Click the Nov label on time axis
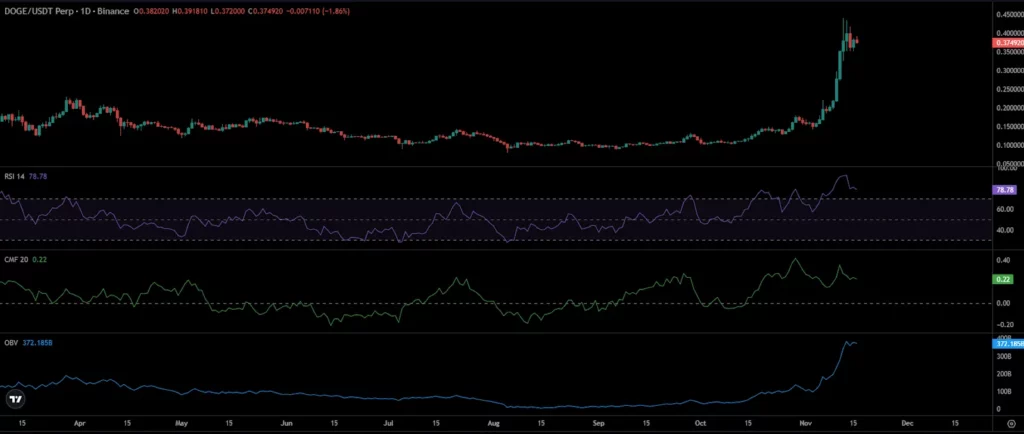This screenshot has height=434, width=1024. click(x=805, y=423)
